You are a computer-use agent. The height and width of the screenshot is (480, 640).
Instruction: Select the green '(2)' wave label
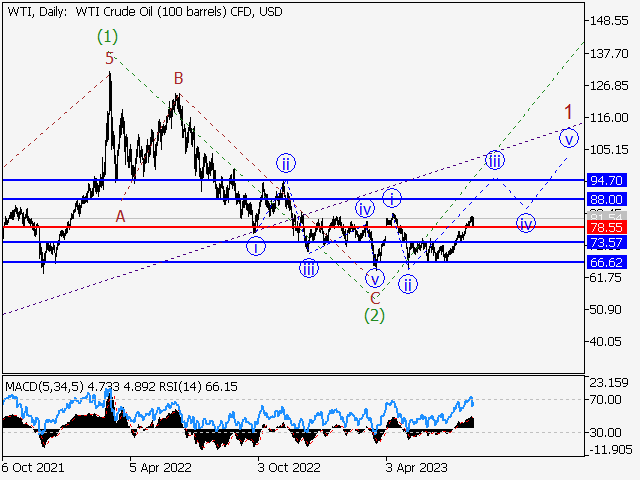pos(374,316)
